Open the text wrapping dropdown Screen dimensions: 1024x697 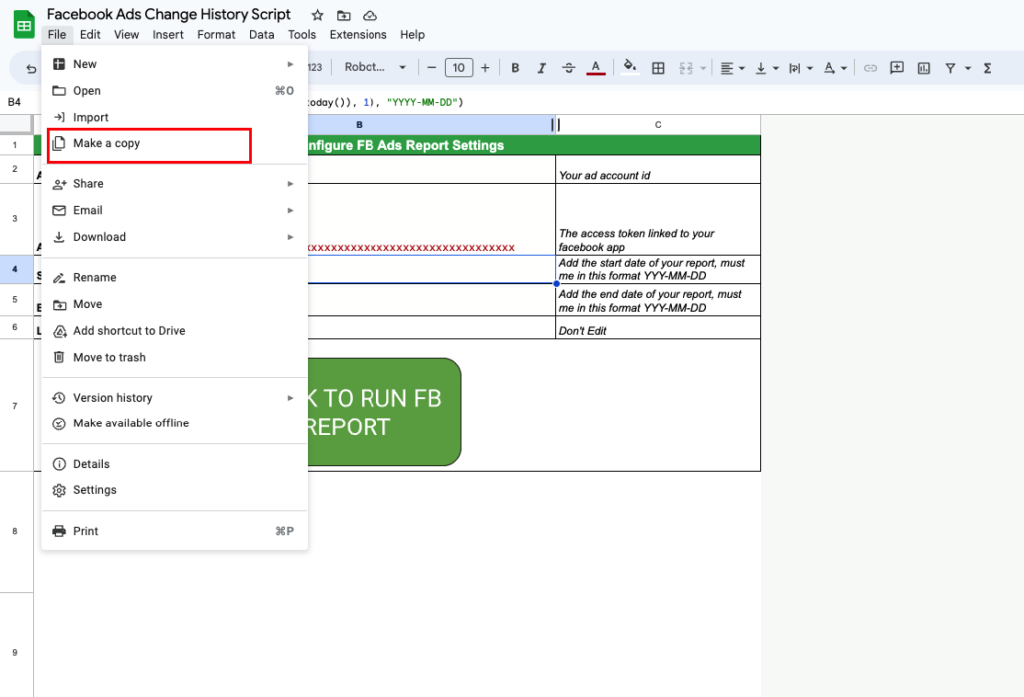click(801, 68)
